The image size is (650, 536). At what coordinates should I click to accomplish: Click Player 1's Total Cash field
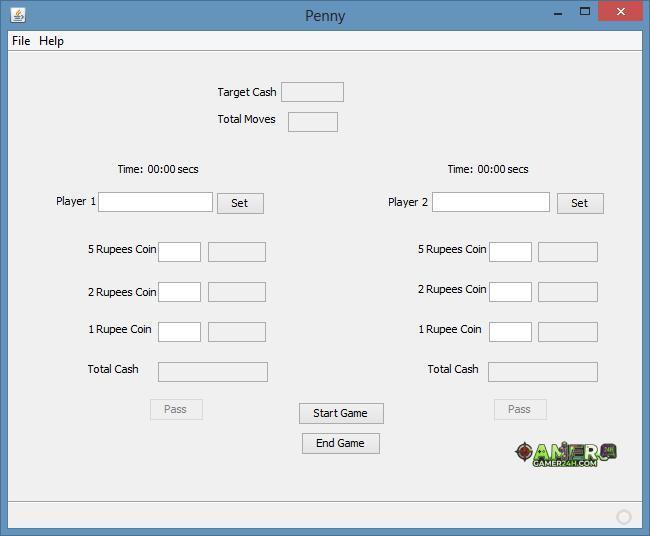[x=213, y=372]
